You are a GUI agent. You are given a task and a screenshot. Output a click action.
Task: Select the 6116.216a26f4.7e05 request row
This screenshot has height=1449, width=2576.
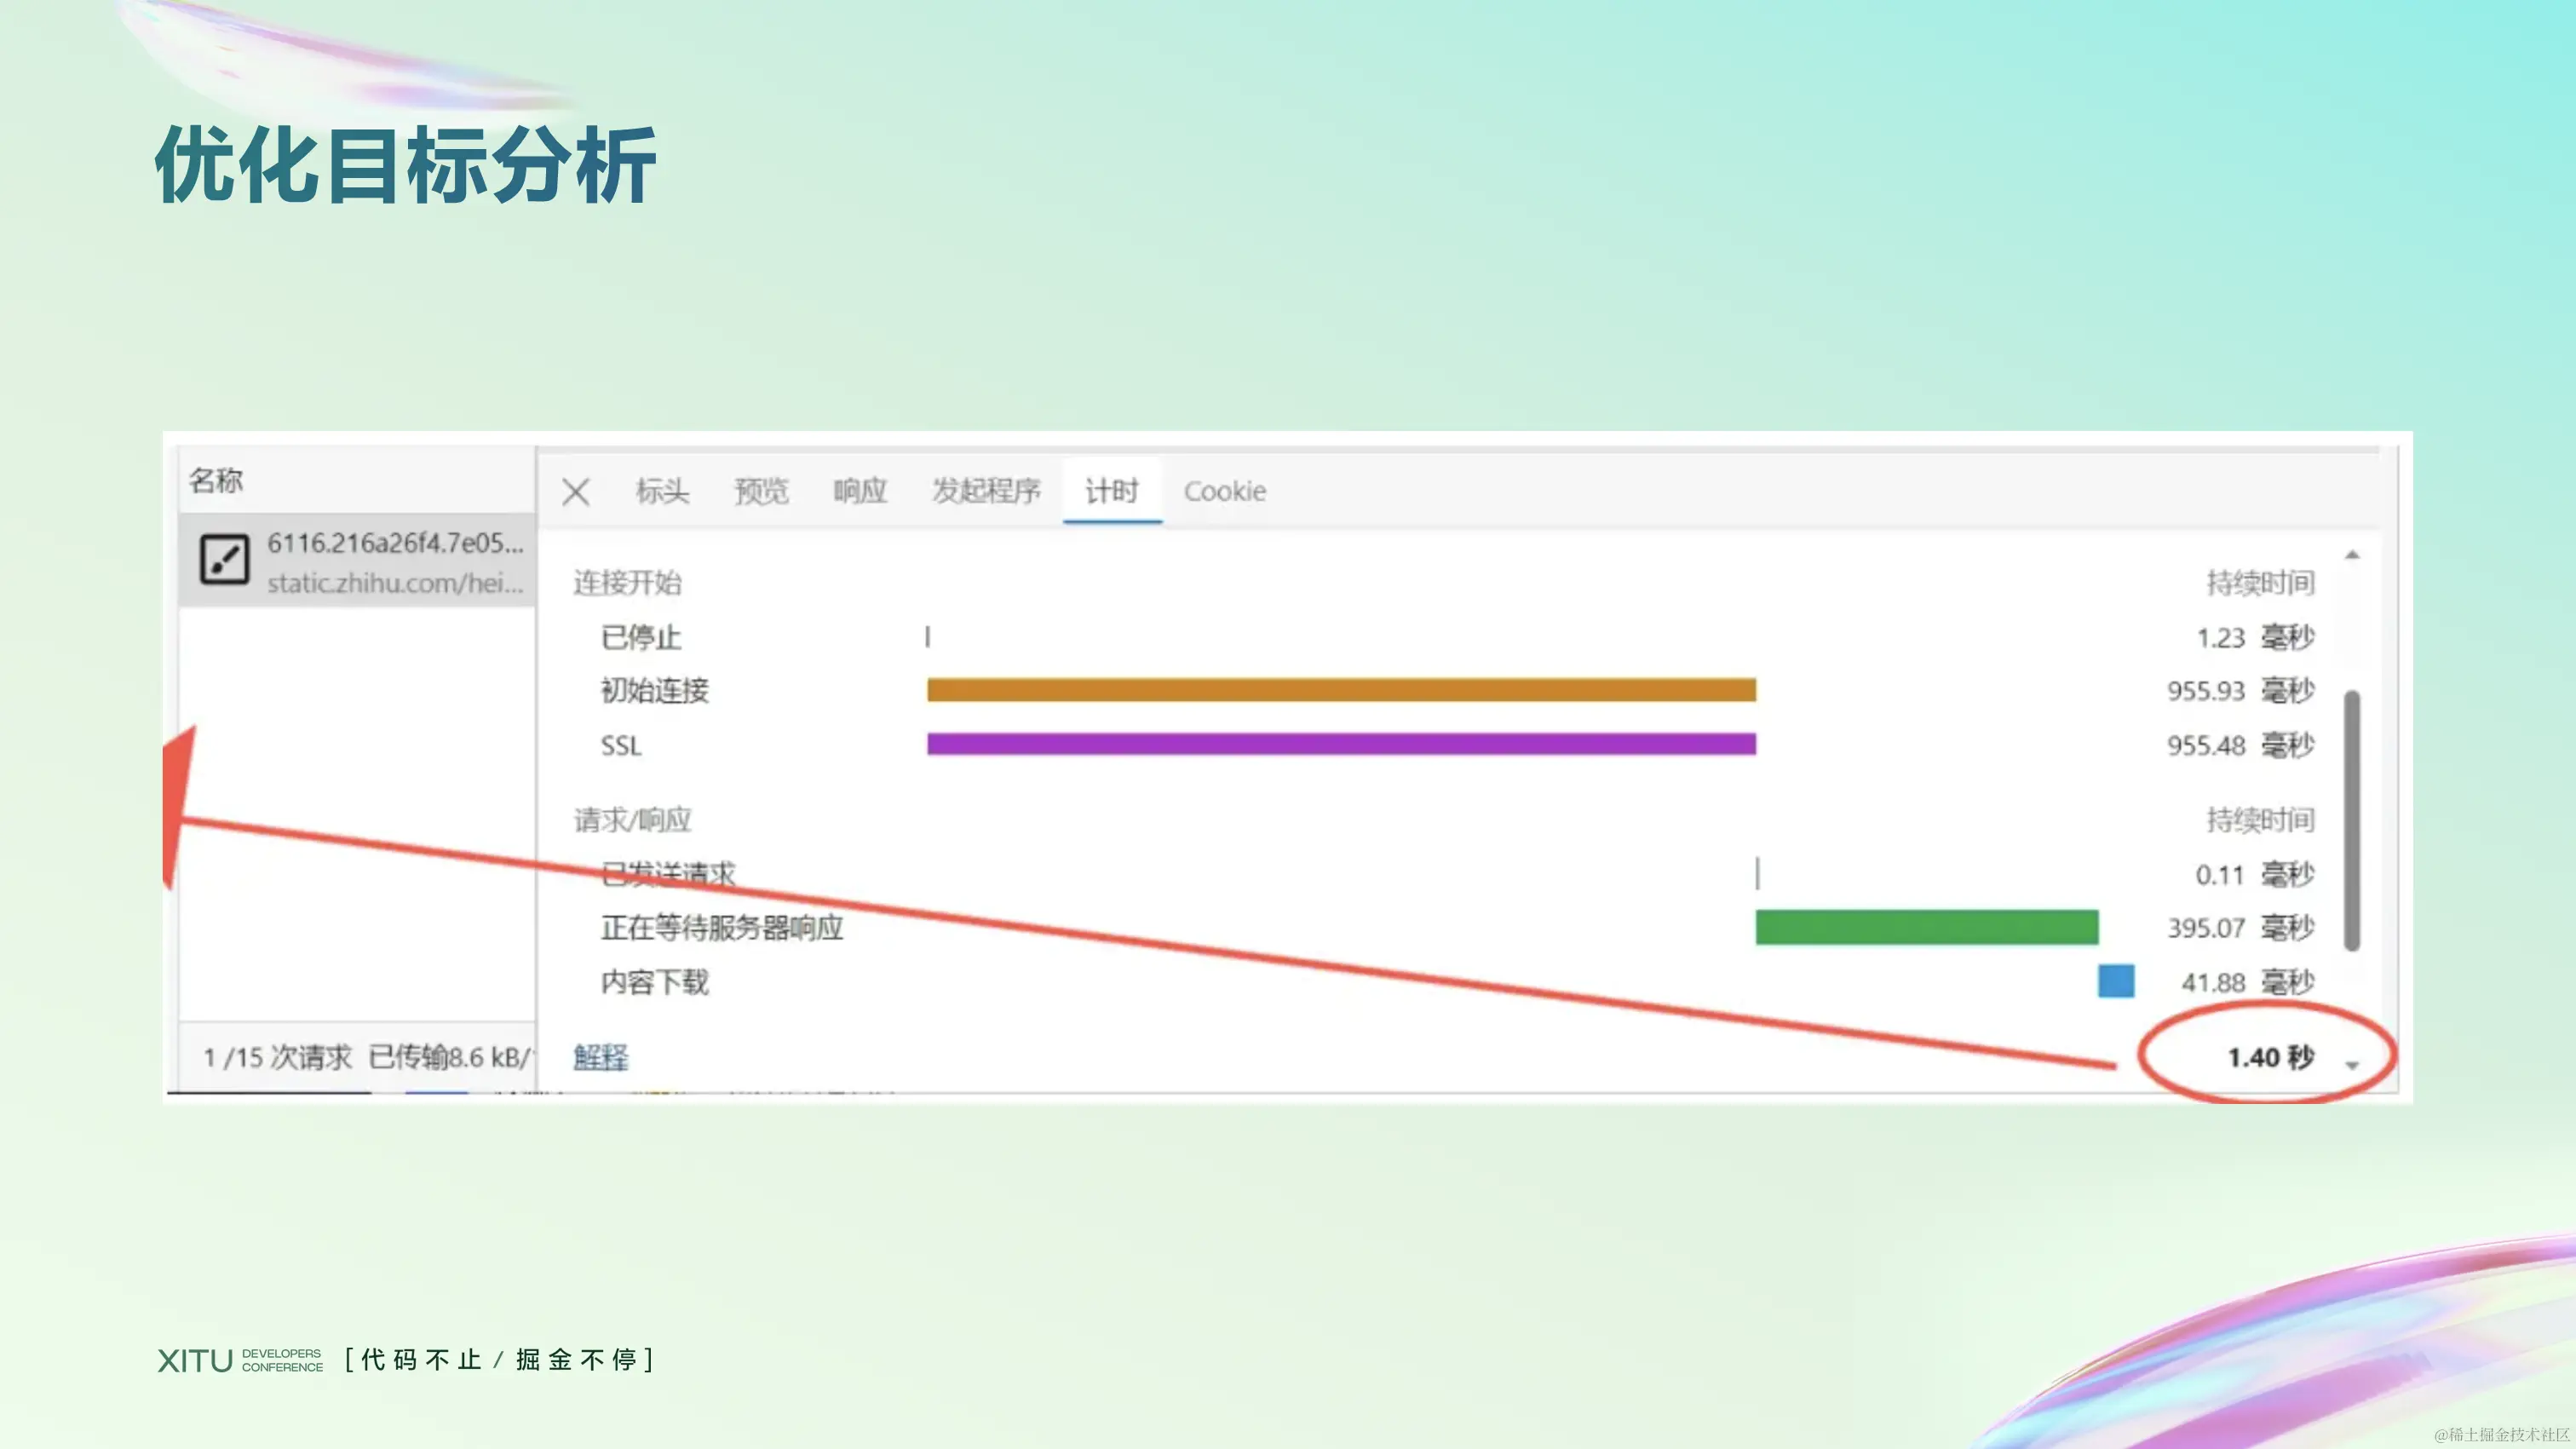pyautogui.click(x=357, y=561)
